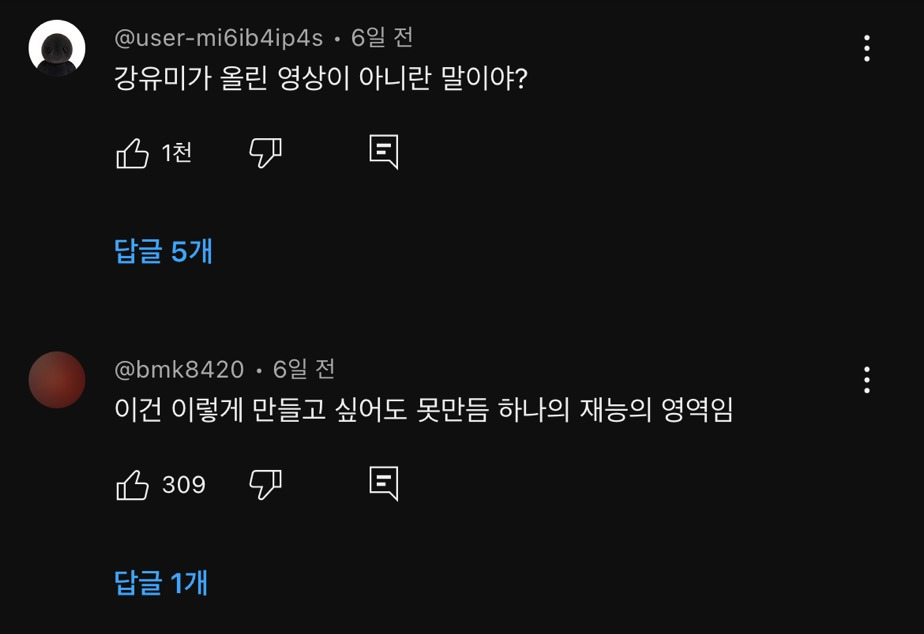Expand the 답글 1개 reply thread
The width and height of the screenshot is (924, 634).
coord(162,583)
